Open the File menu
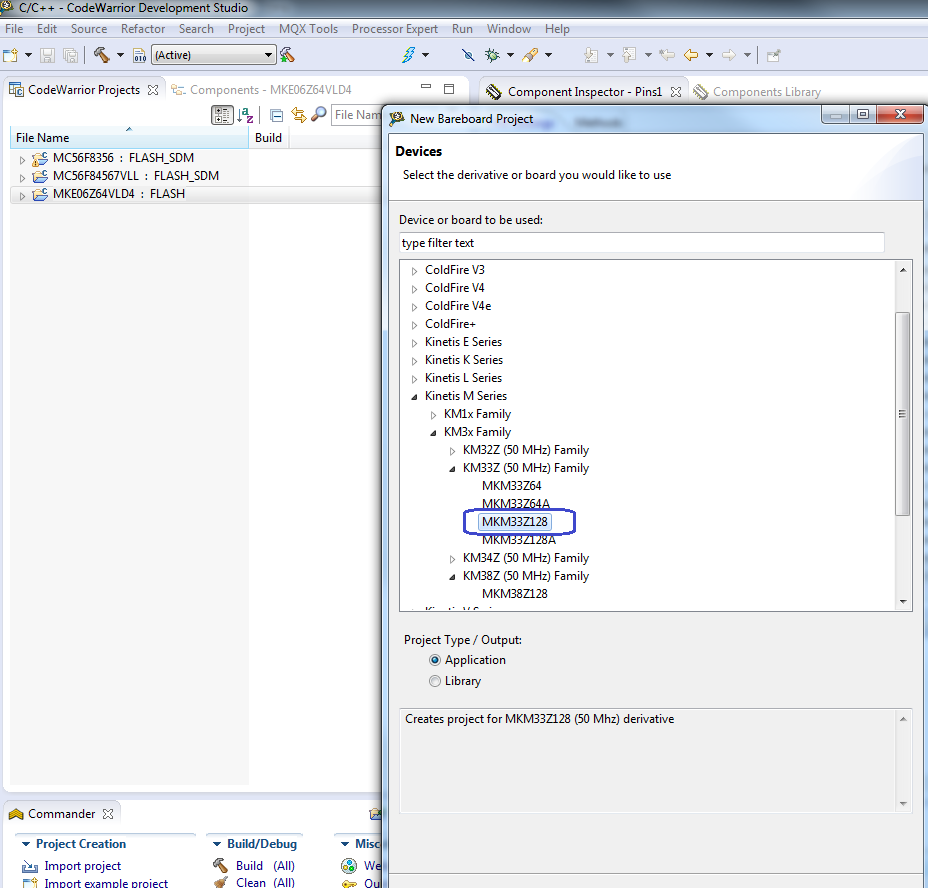The height and width of the screenshot is (888, 928). [x=14, y=29]
